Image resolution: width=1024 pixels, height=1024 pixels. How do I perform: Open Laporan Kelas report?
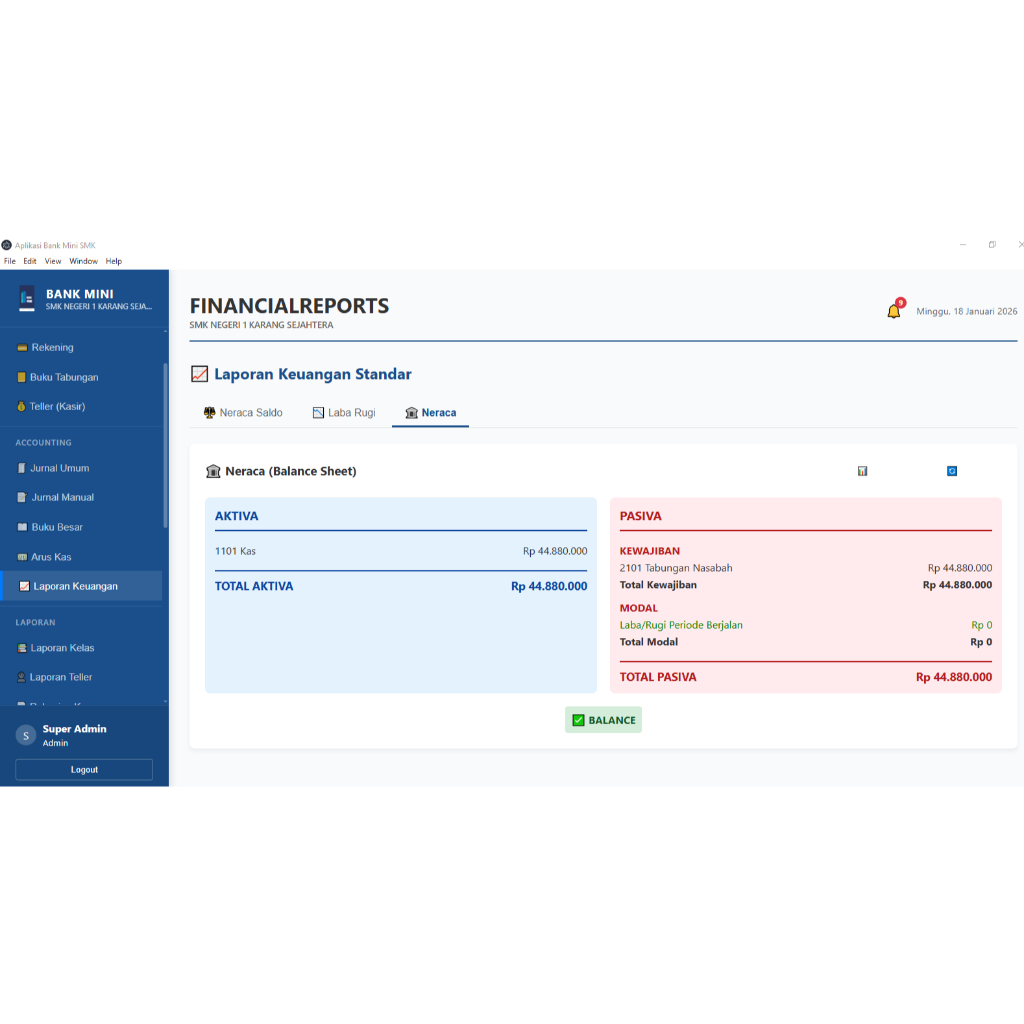pos(81,648)
